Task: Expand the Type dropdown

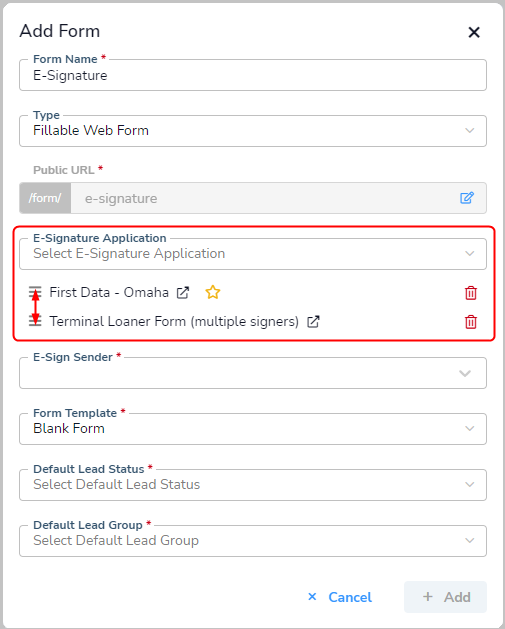Action: pos(253,131)
